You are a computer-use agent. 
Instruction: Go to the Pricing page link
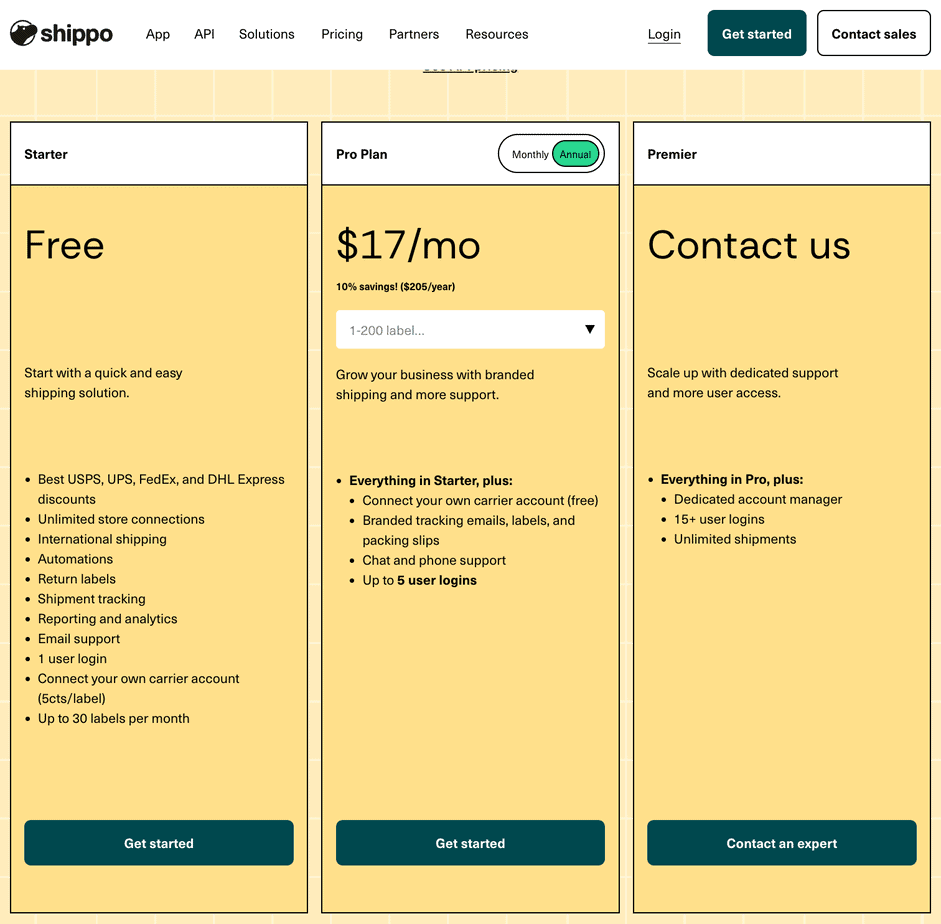[x=342, y=34]
